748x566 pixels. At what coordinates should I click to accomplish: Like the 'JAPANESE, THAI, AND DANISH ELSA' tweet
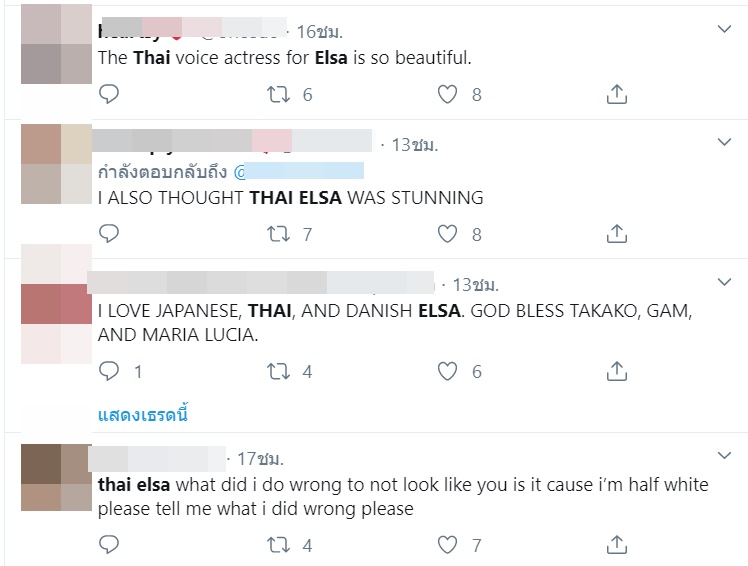[x=448, y=372]
